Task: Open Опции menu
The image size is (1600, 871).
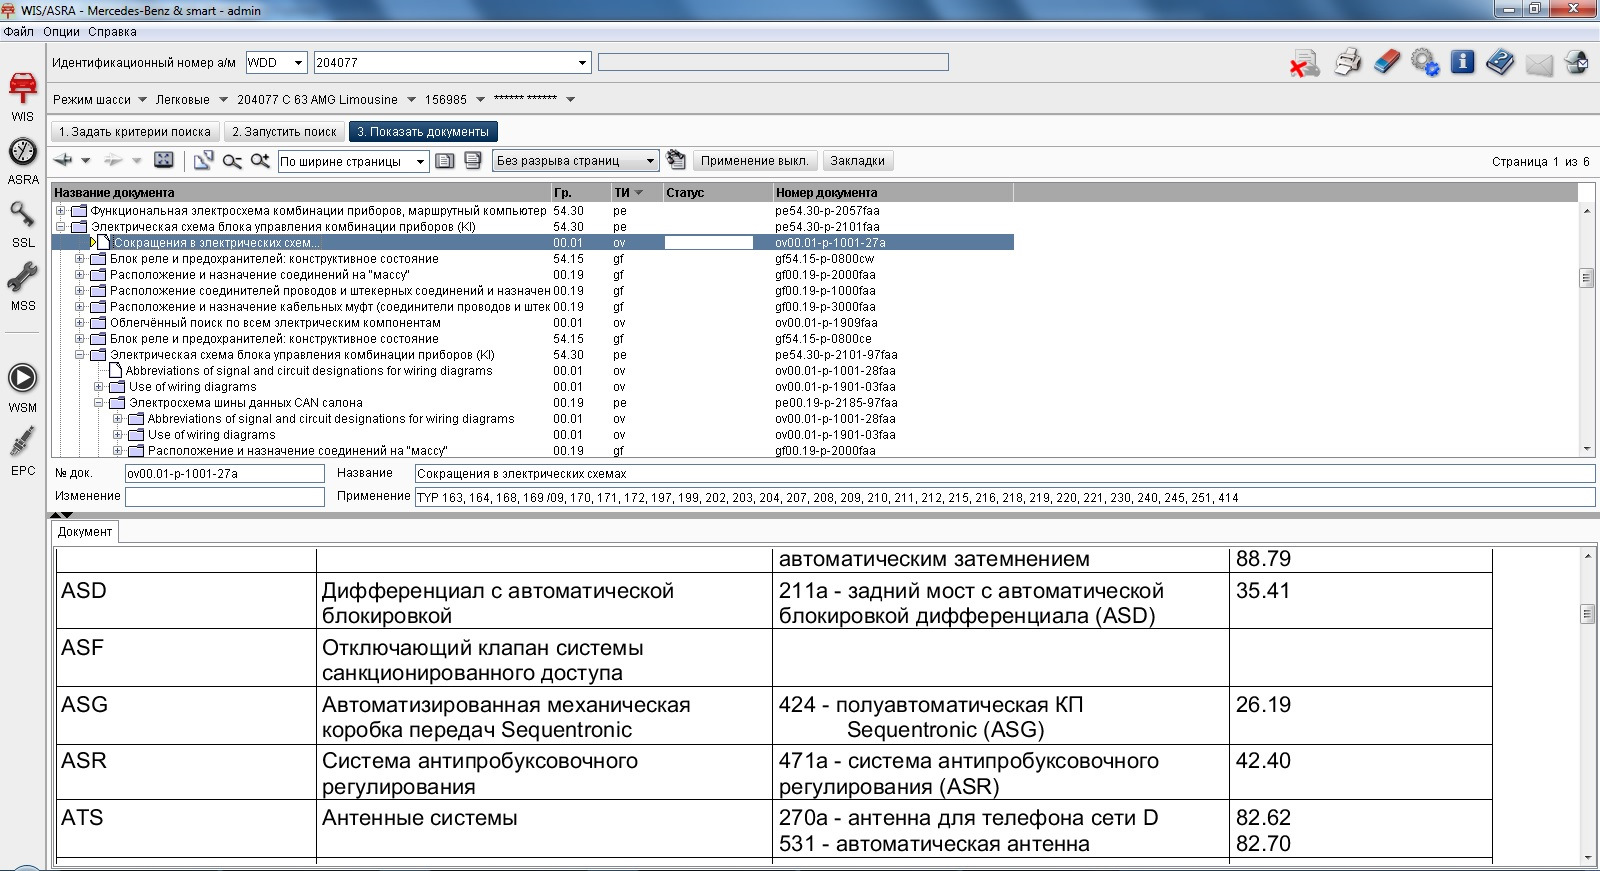Action: (x=61, y=32)
